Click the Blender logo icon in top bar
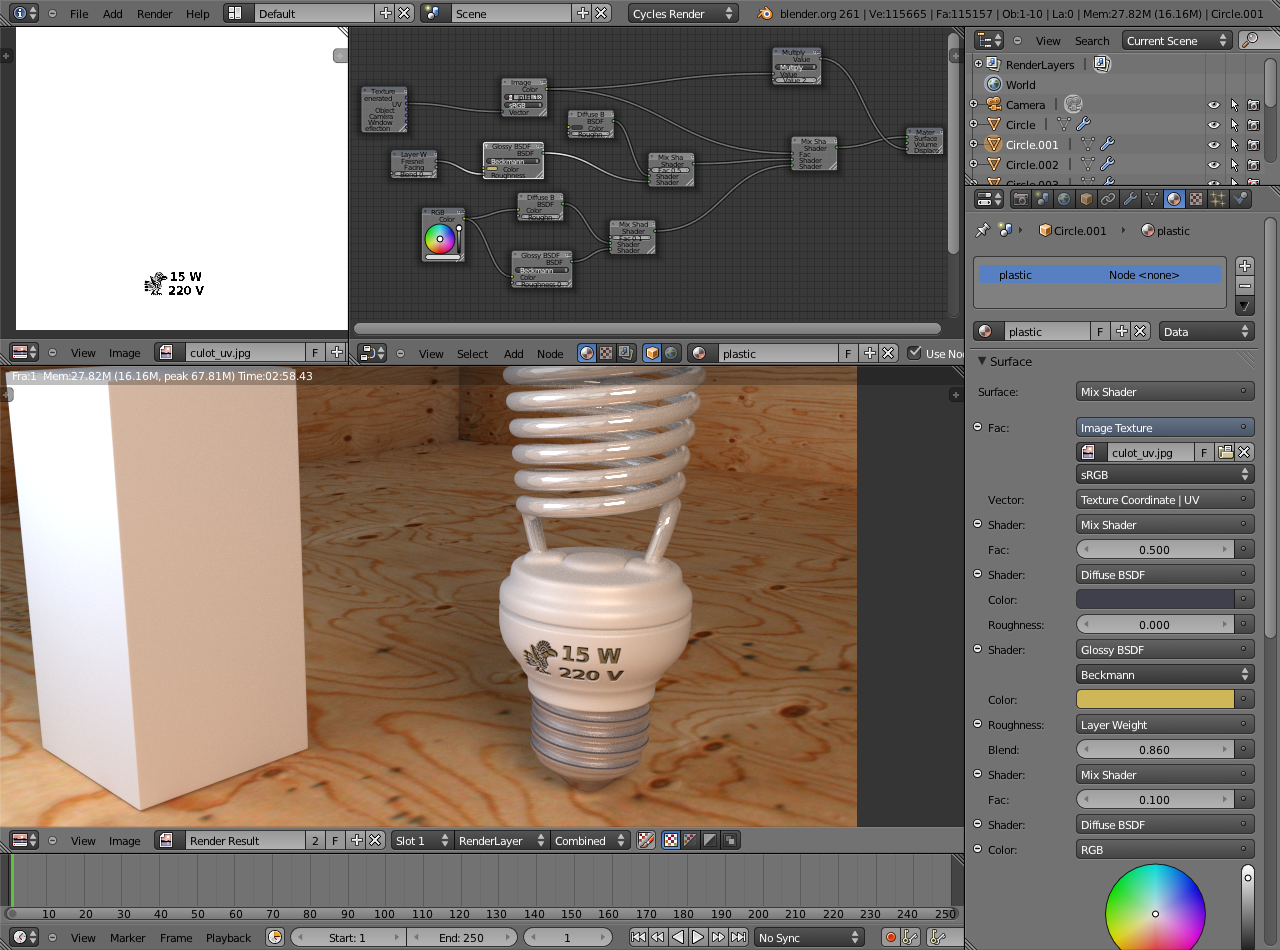 coord(765,14)
